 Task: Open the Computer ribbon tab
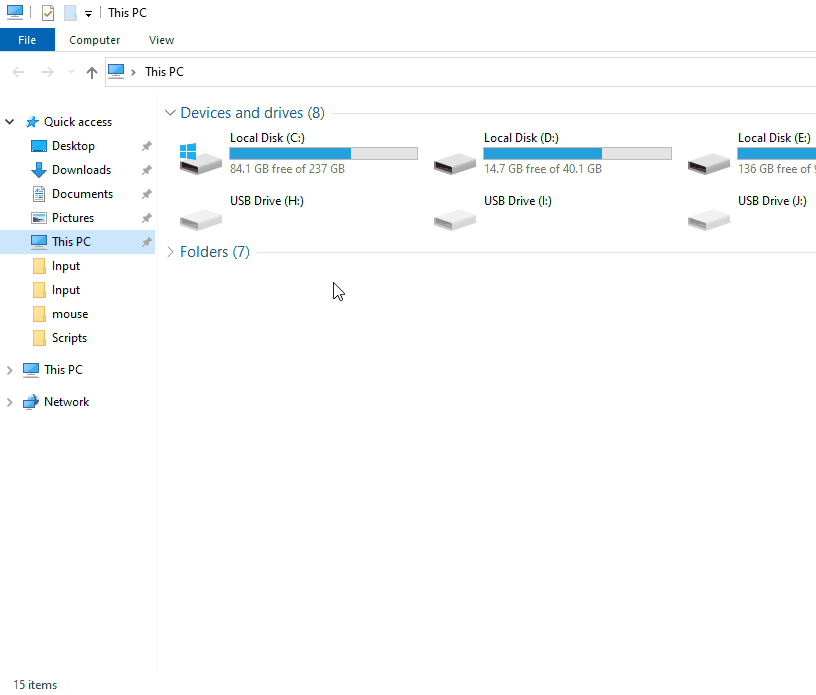coord(94,40)
